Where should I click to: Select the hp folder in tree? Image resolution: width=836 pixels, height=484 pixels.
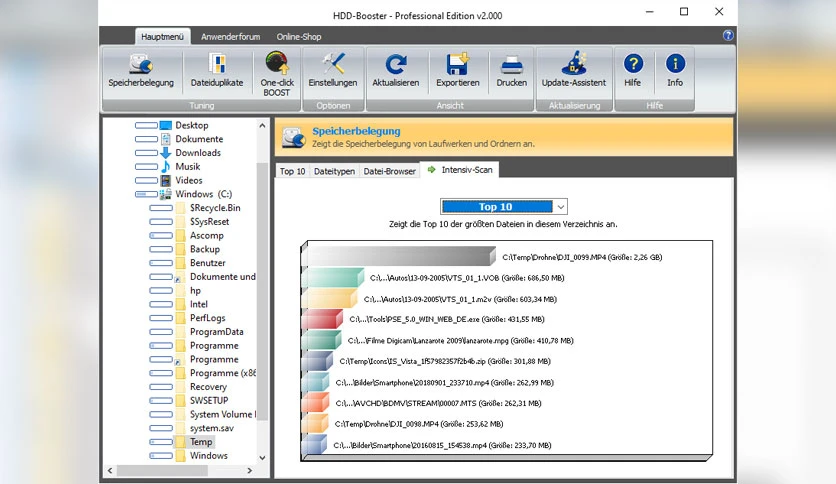[x=195, y=291]
